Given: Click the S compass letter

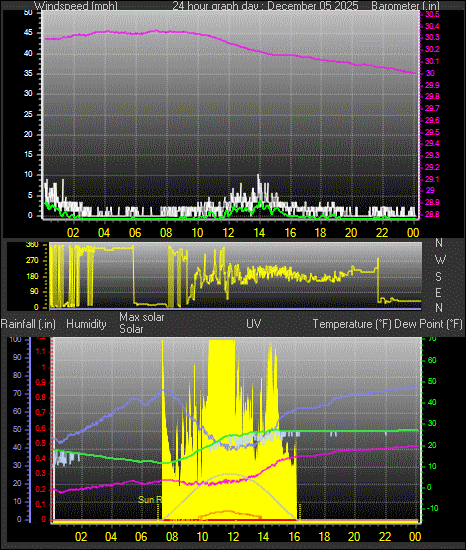Looking at the screenshot, I should (x=438, y=277).
